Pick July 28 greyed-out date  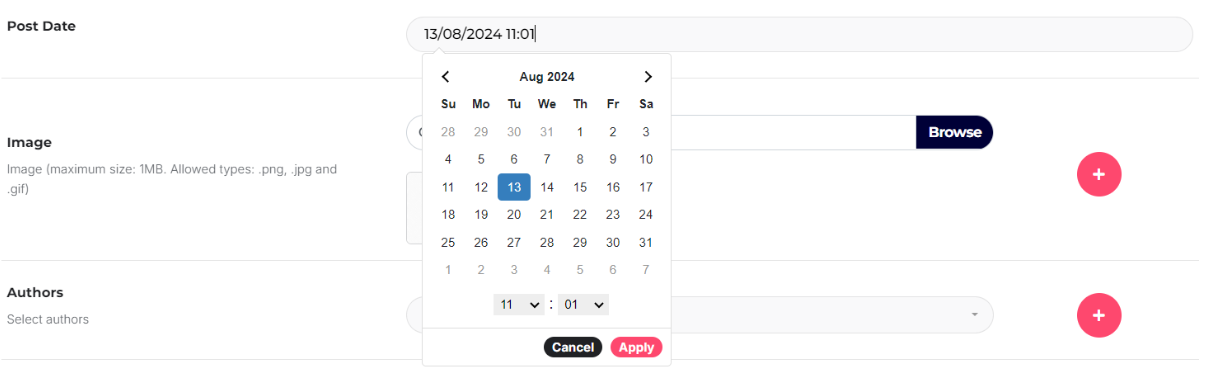448,131
